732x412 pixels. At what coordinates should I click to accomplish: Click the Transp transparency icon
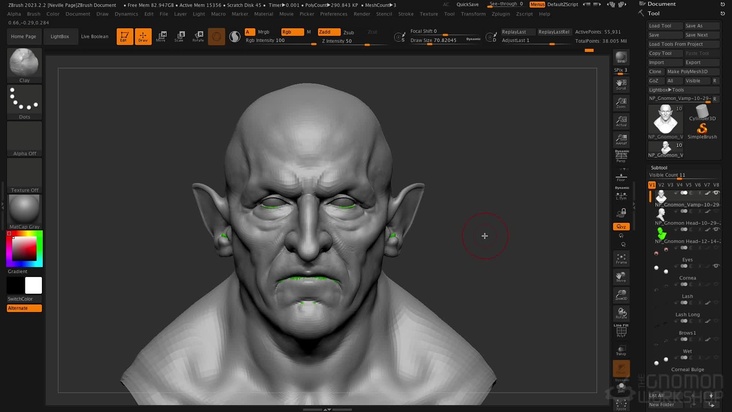point(621,350)
